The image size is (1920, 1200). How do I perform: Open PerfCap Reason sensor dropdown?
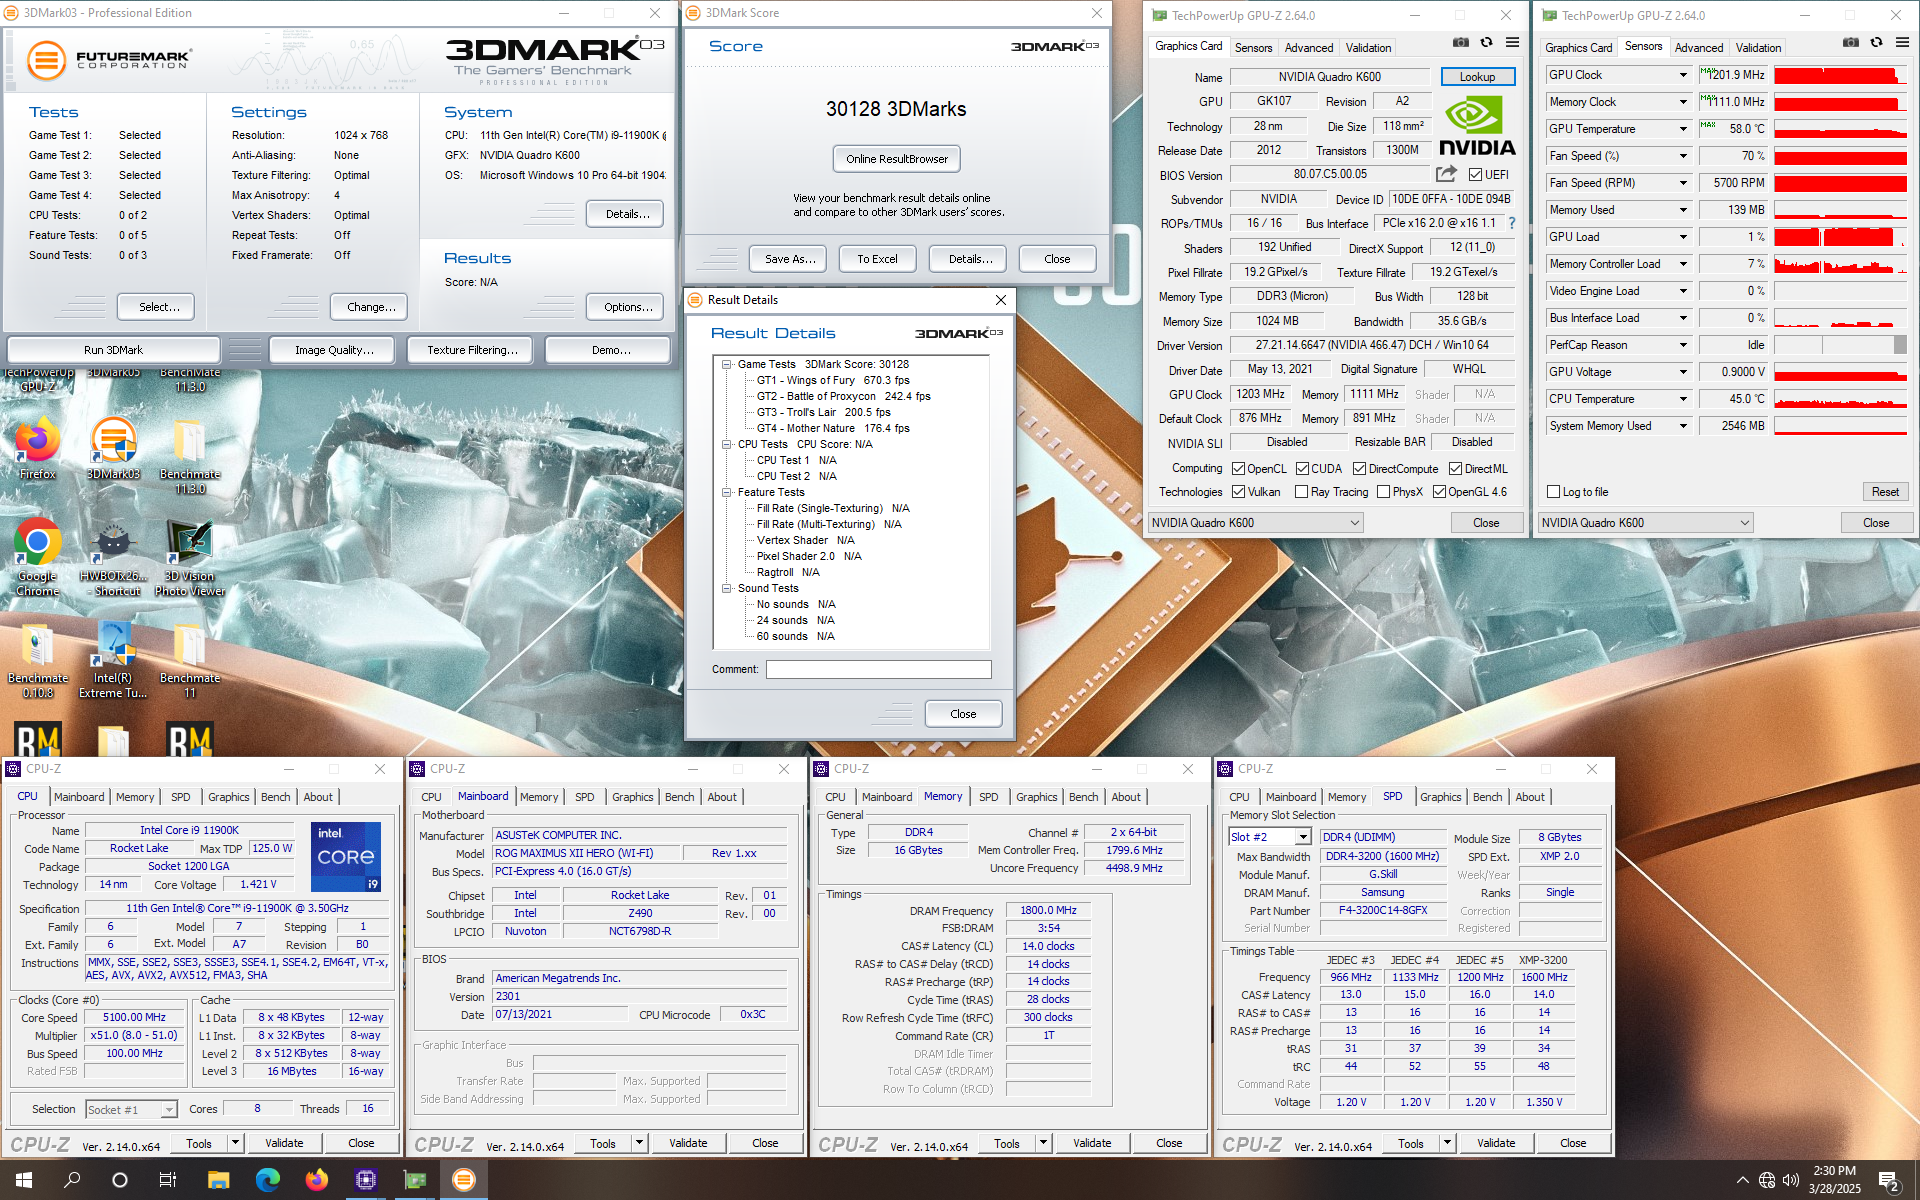click(x=1683, y=345)
